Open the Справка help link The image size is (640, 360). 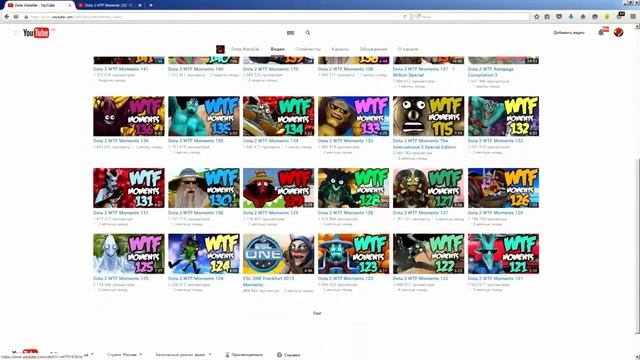point(289,355)
